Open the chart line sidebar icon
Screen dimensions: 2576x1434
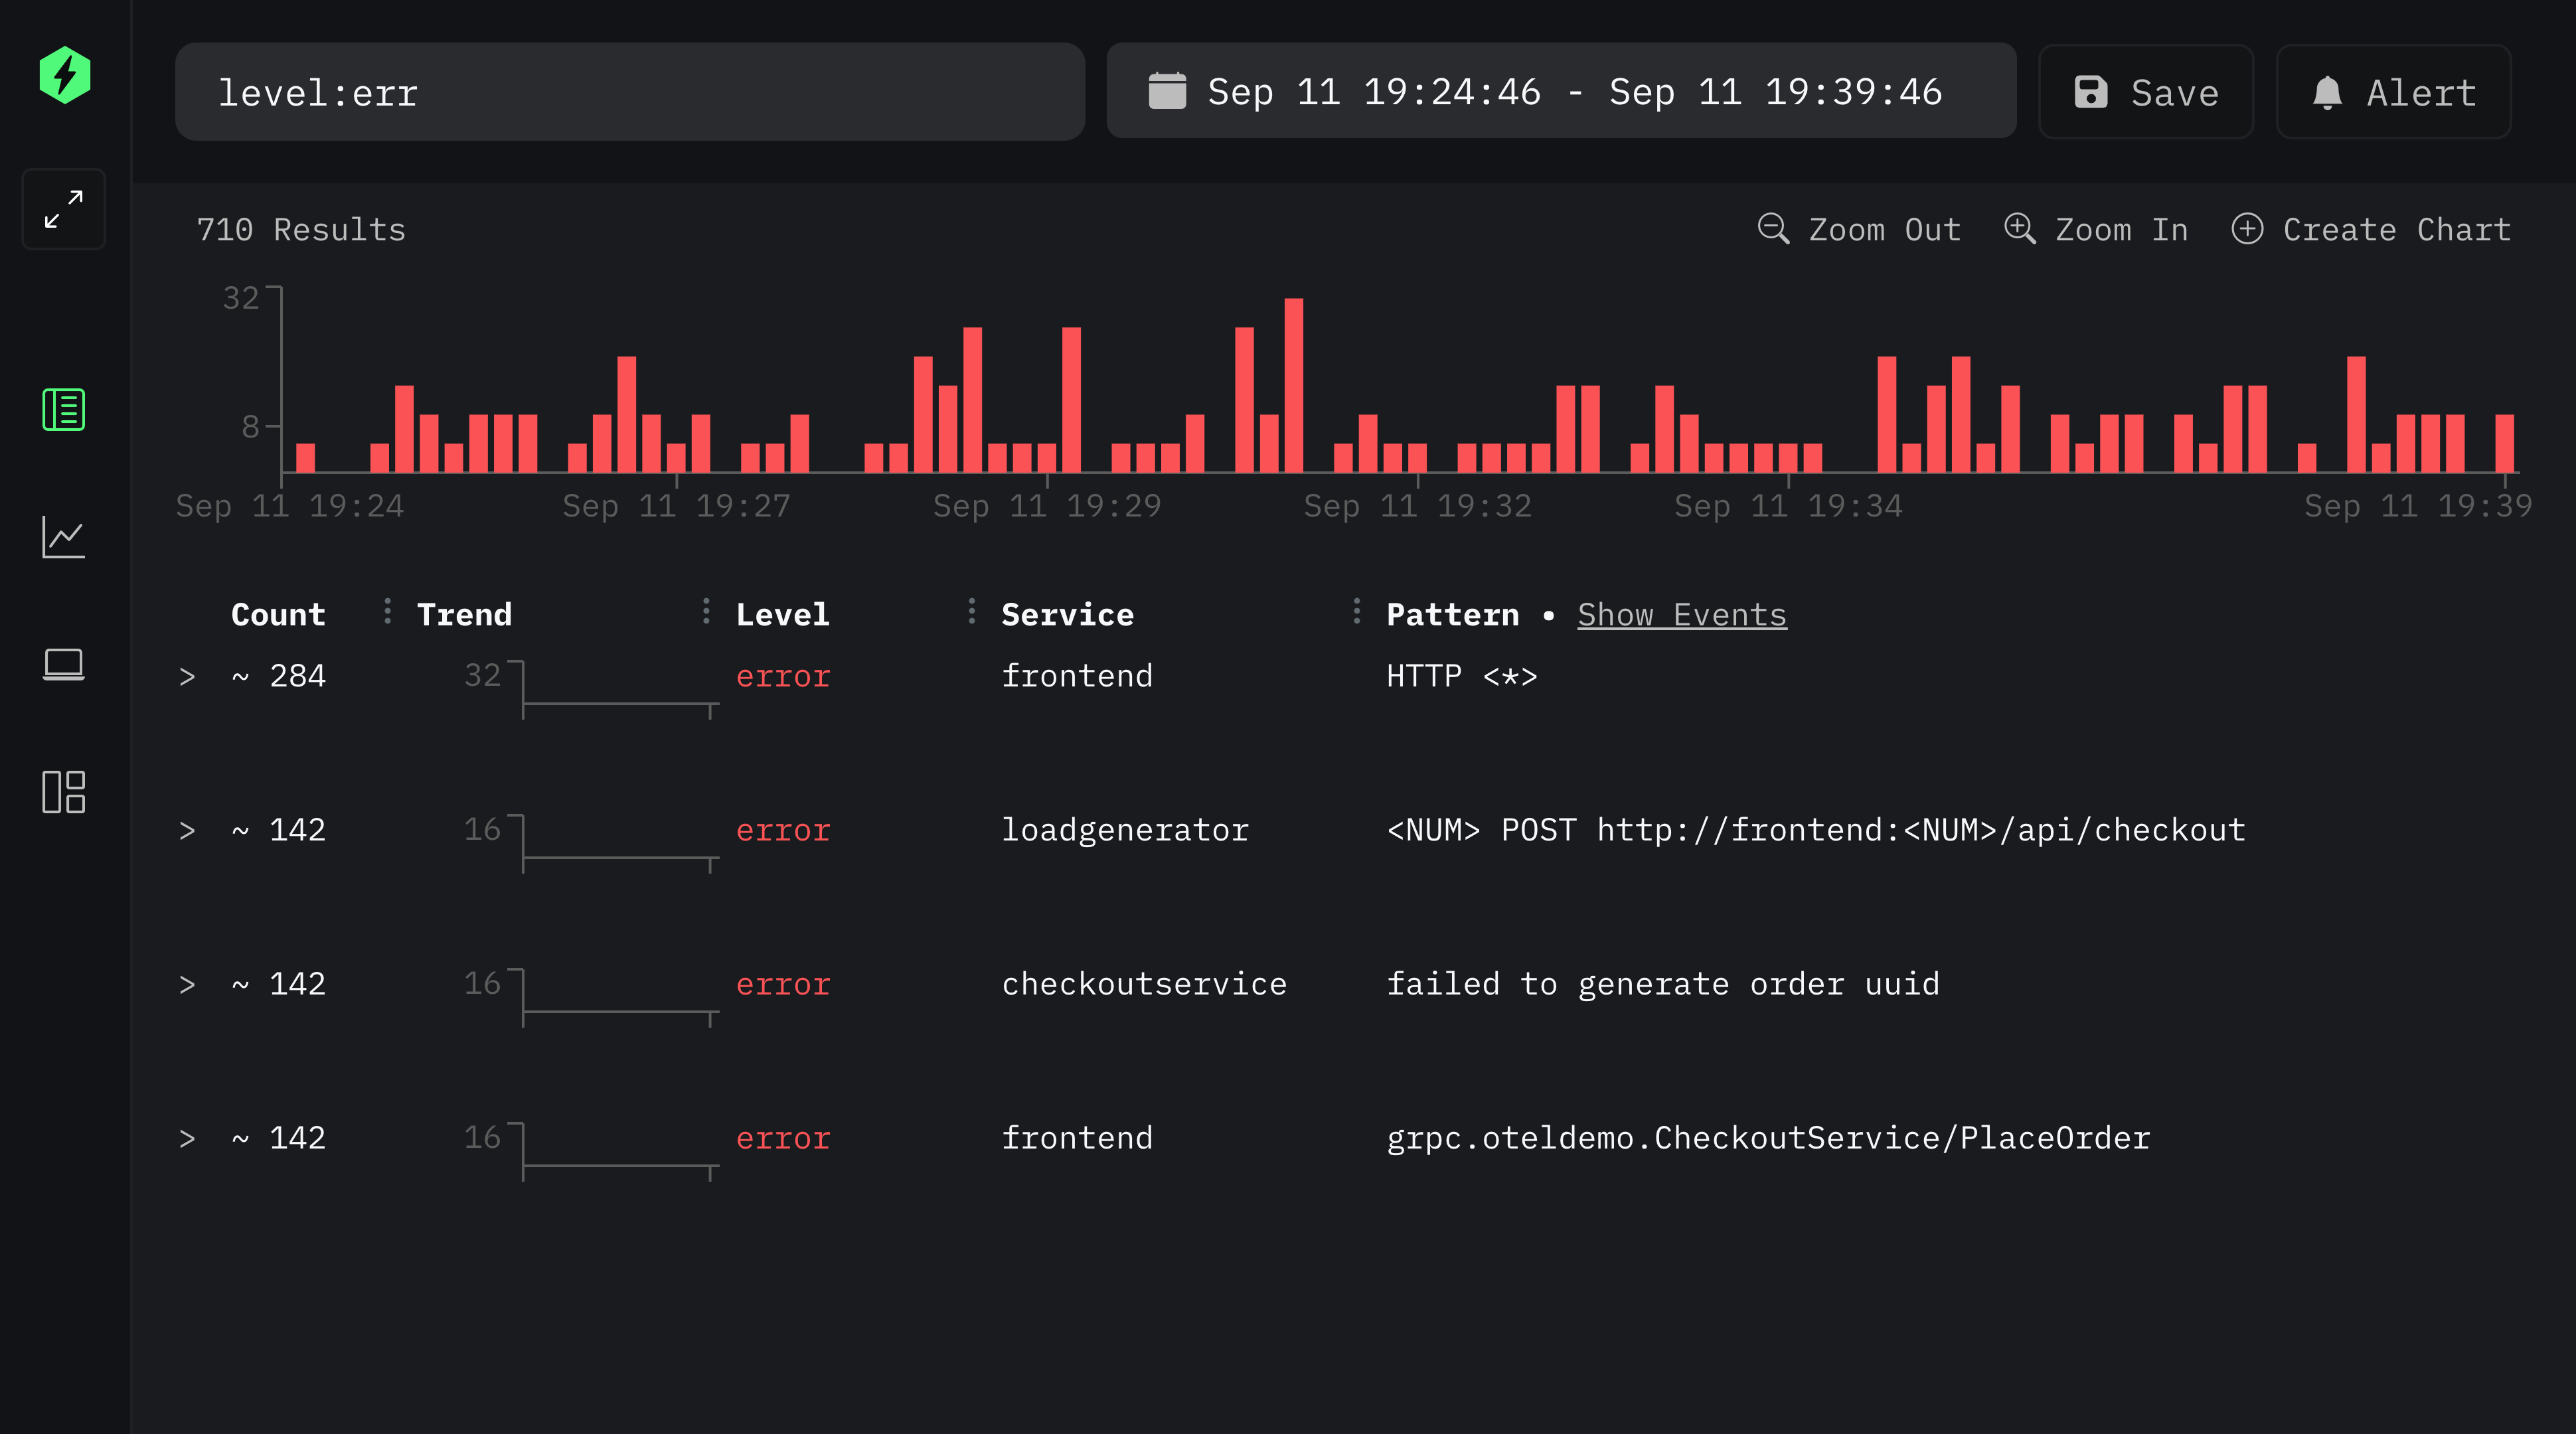pyautogui.click(x=64, y=537)
